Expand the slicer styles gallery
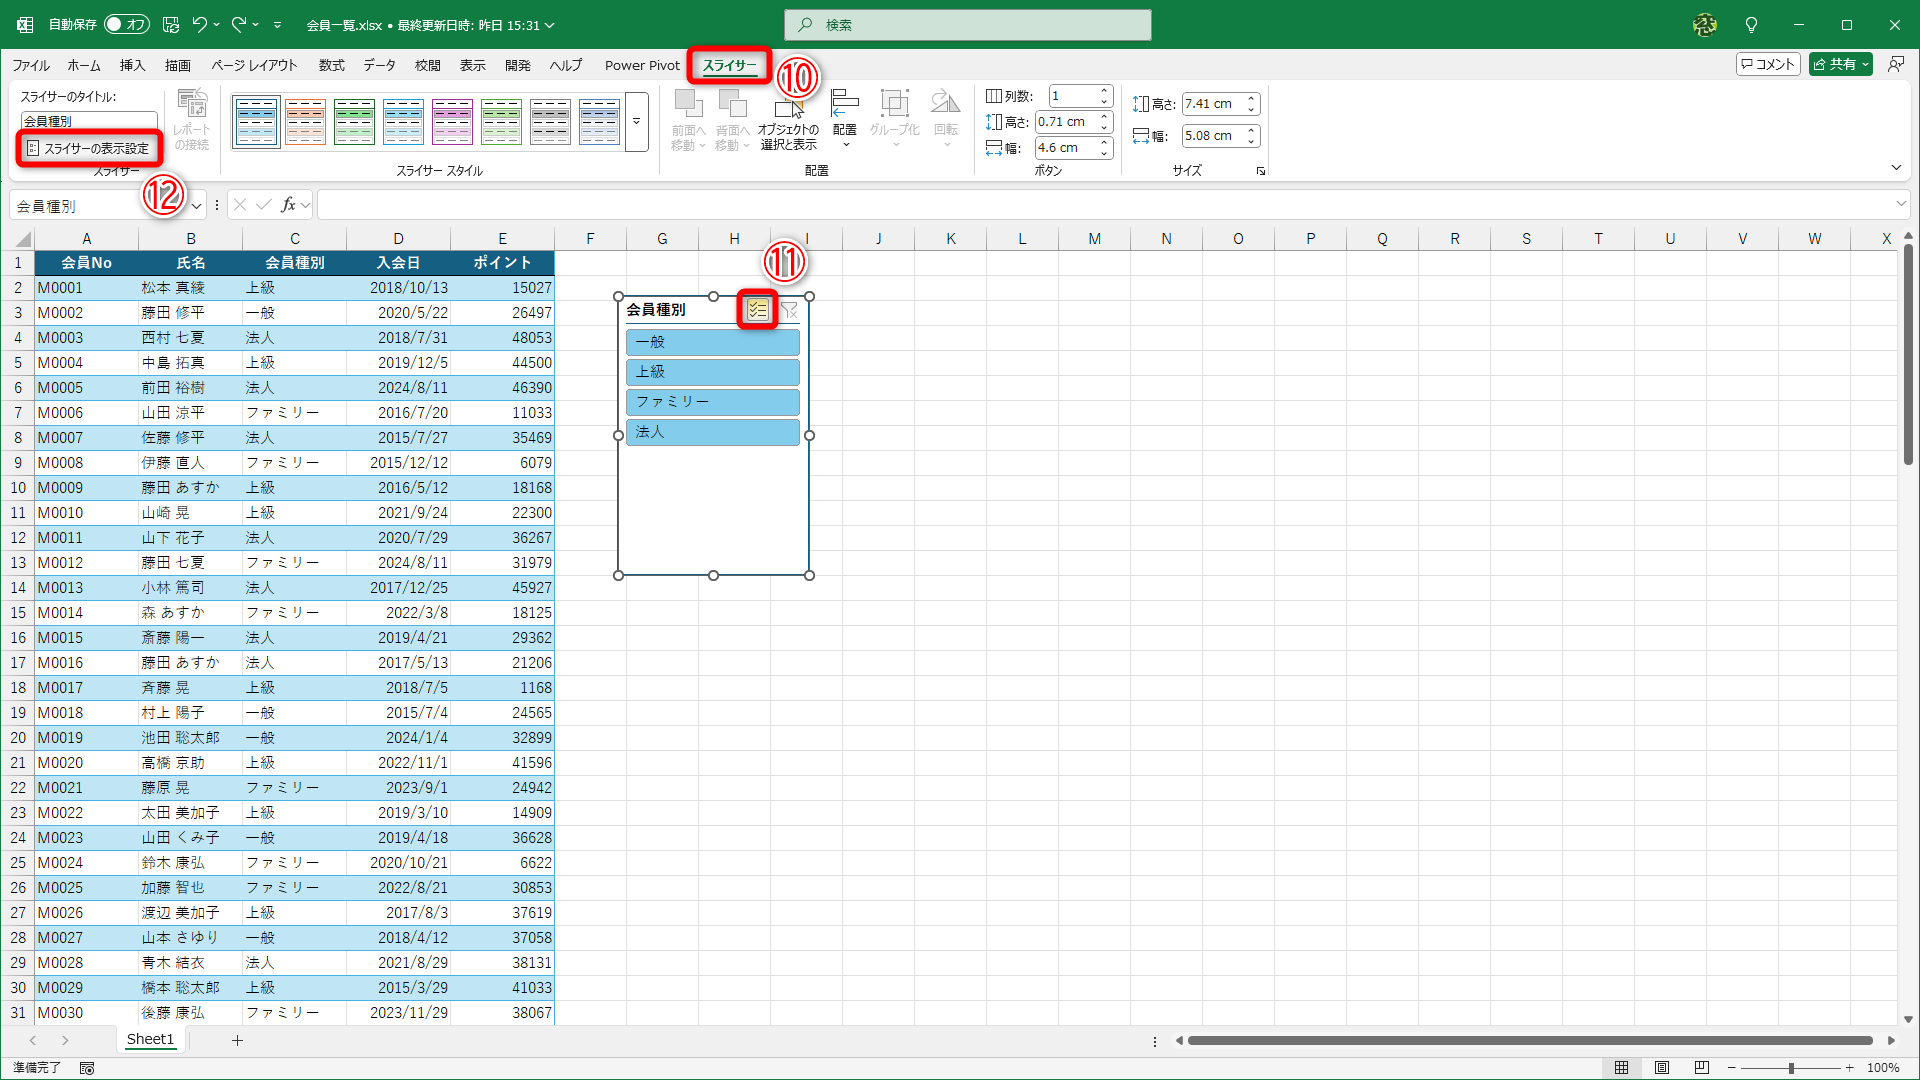 click(x=637, y=122)
